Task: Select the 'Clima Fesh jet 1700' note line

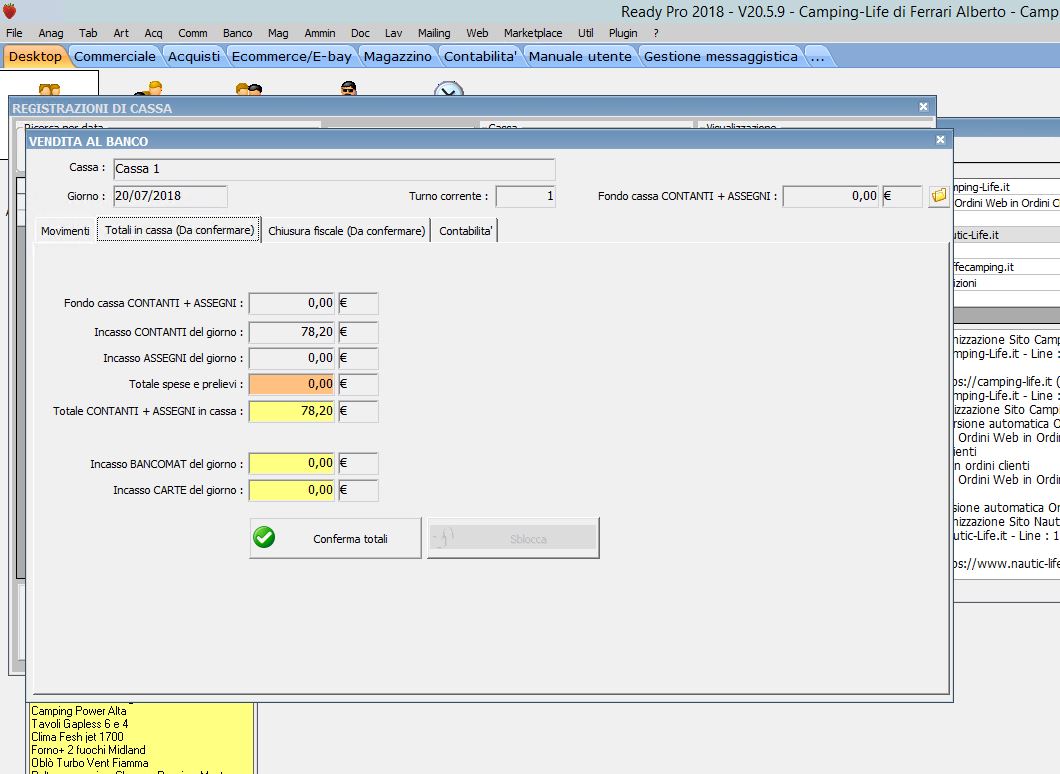Action: [x=78, y=737]
